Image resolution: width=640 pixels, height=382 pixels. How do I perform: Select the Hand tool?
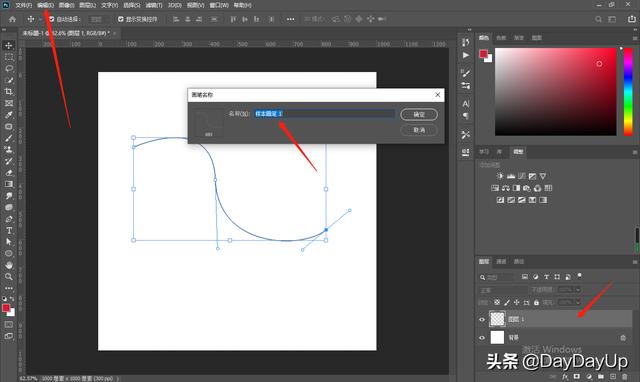click(9, 265)
